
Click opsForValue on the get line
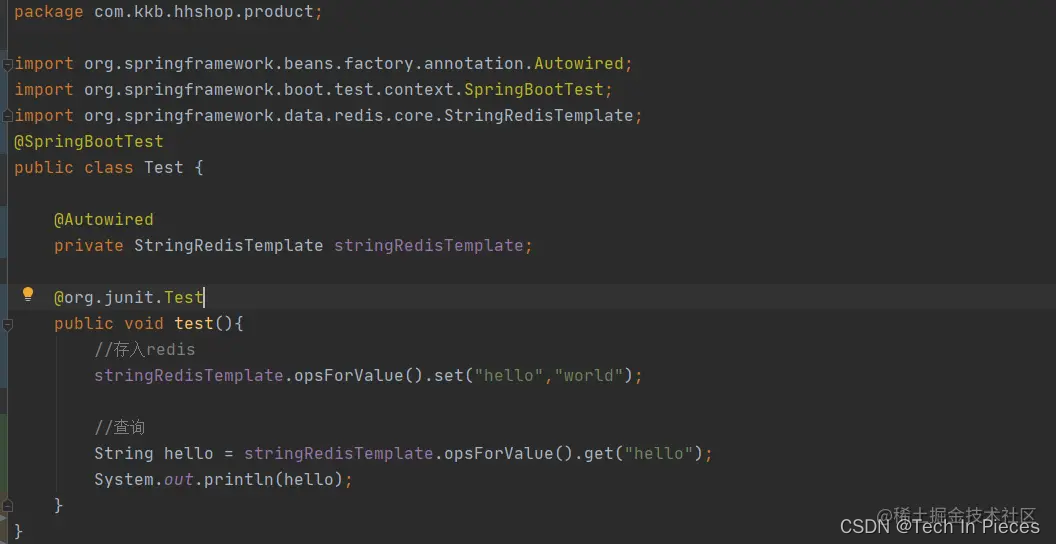click(x=499, y=454)
